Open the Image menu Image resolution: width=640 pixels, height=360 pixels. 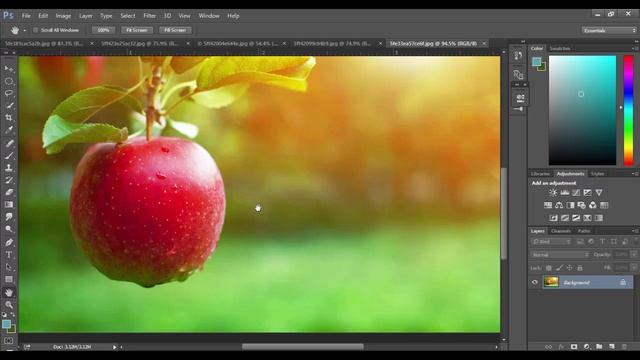coord(63,16)
